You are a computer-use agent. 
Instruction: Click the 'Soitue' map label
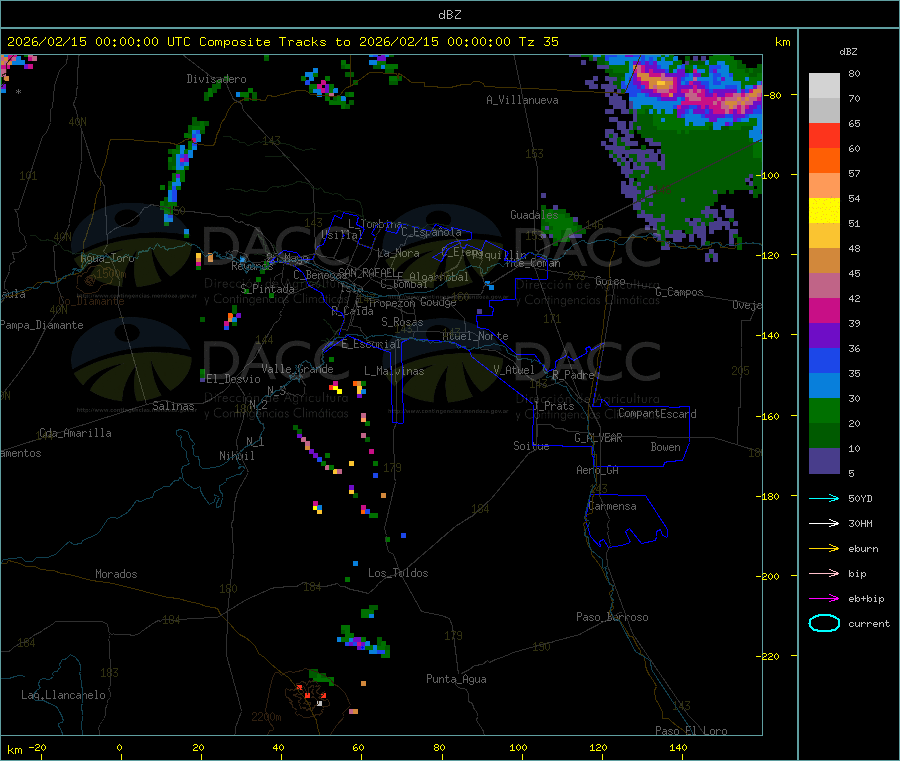coord(531,446)
